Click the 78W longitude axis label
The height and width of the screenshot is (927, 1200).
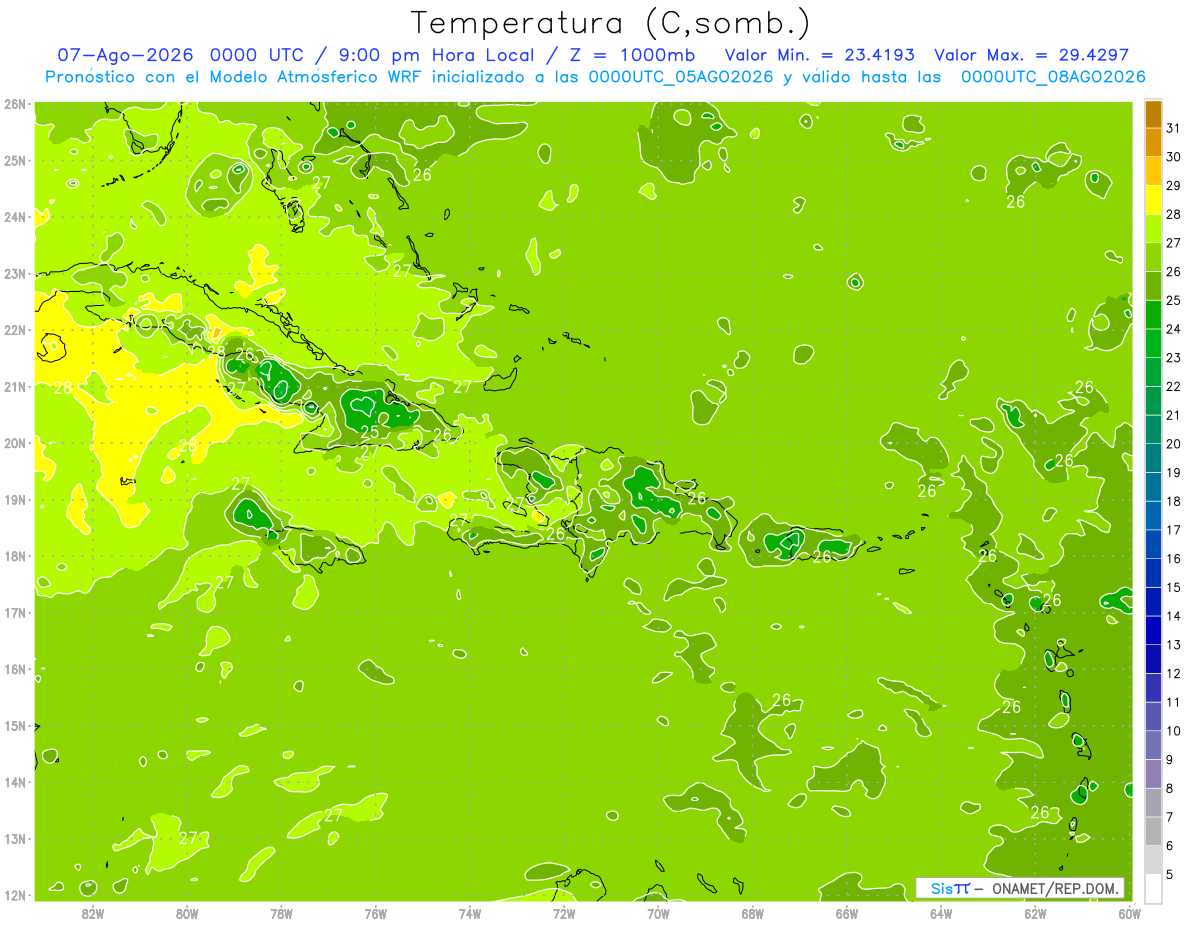[281, 913]
